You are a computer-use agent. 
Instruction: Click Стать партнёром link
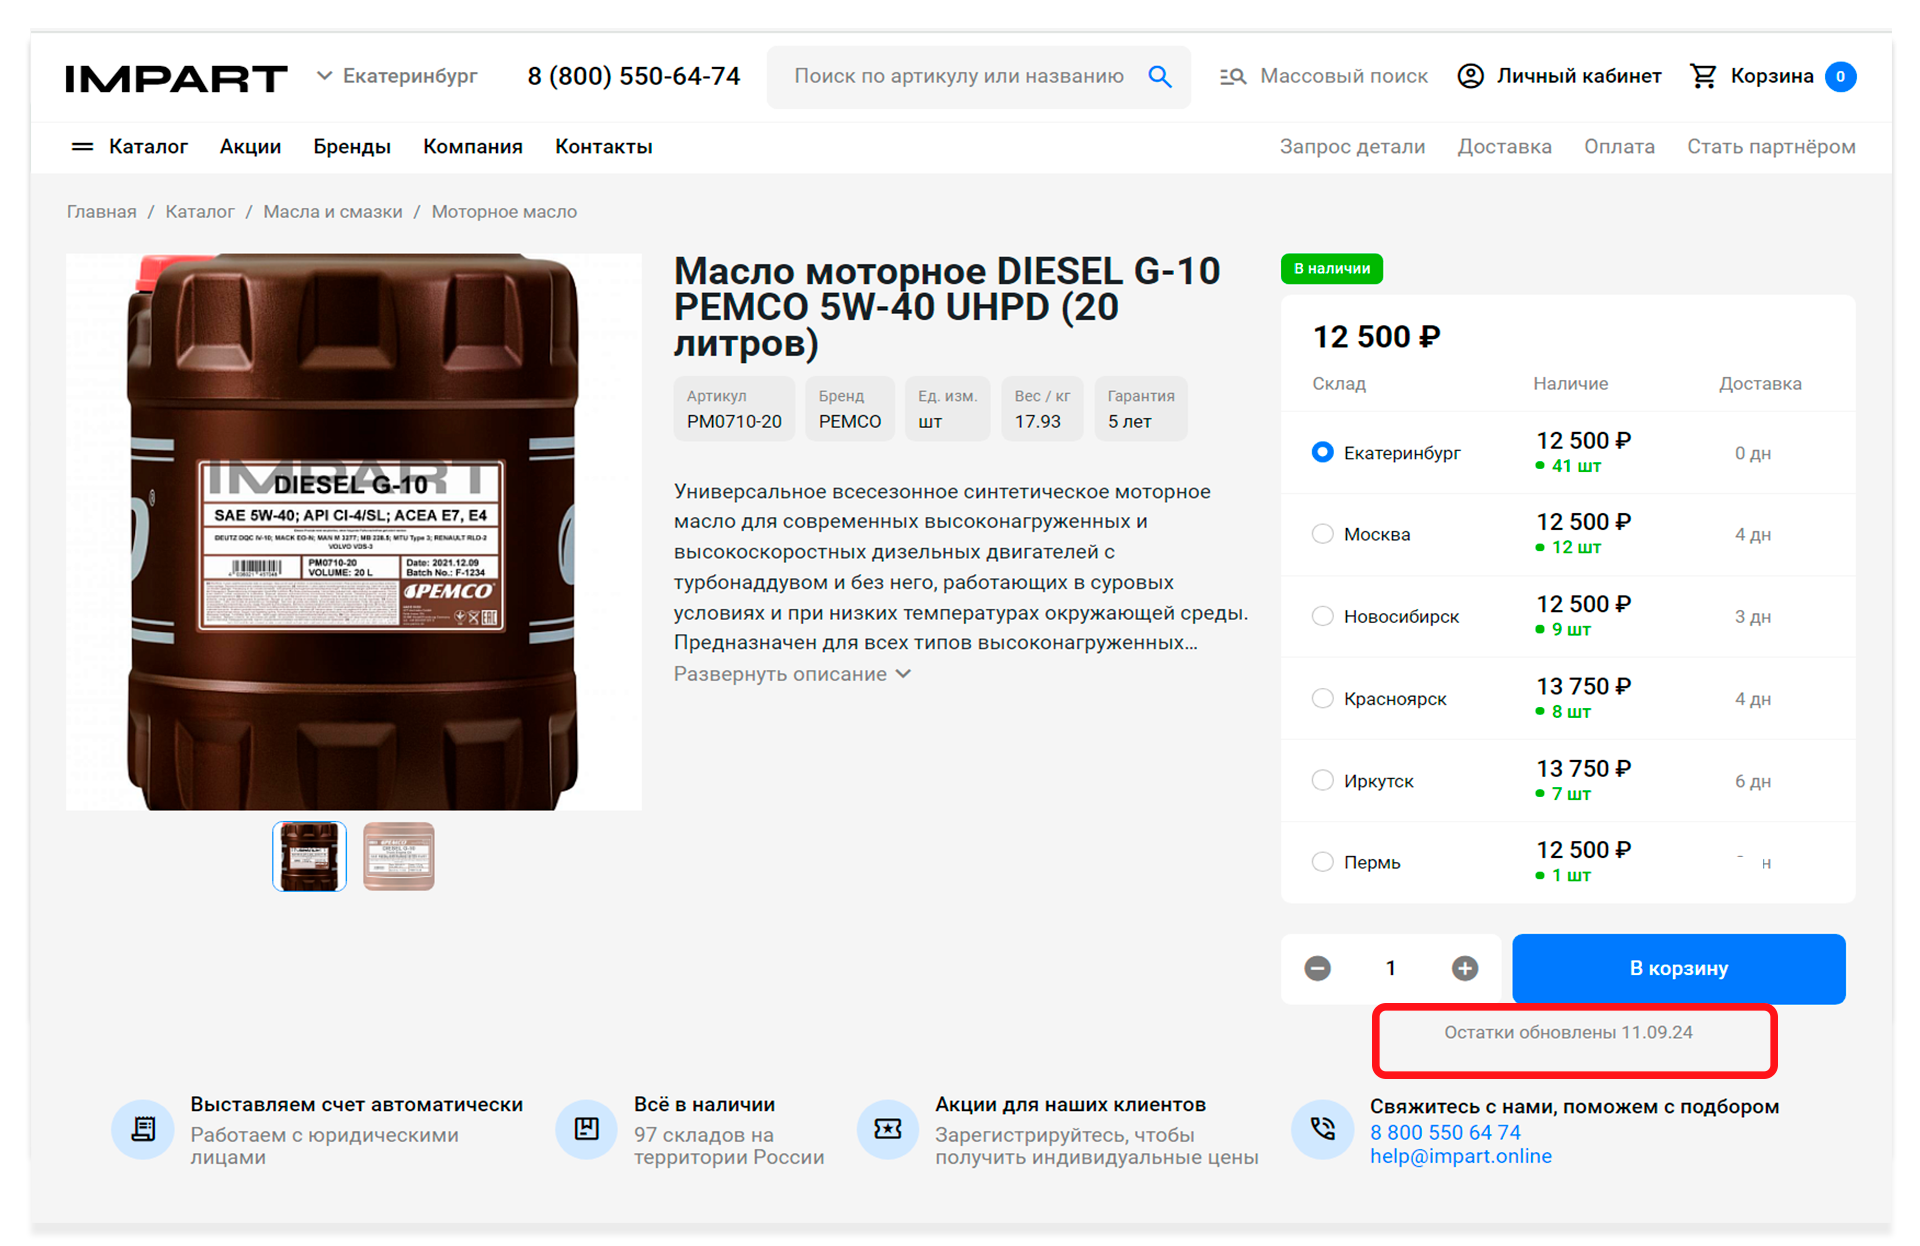click(x=1771, y=147)
